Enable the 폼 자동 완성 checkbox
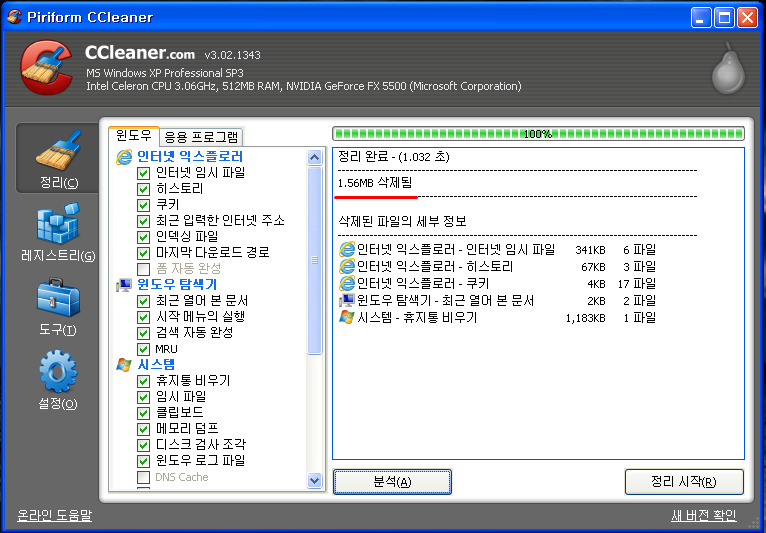 (x=143, y=269)
